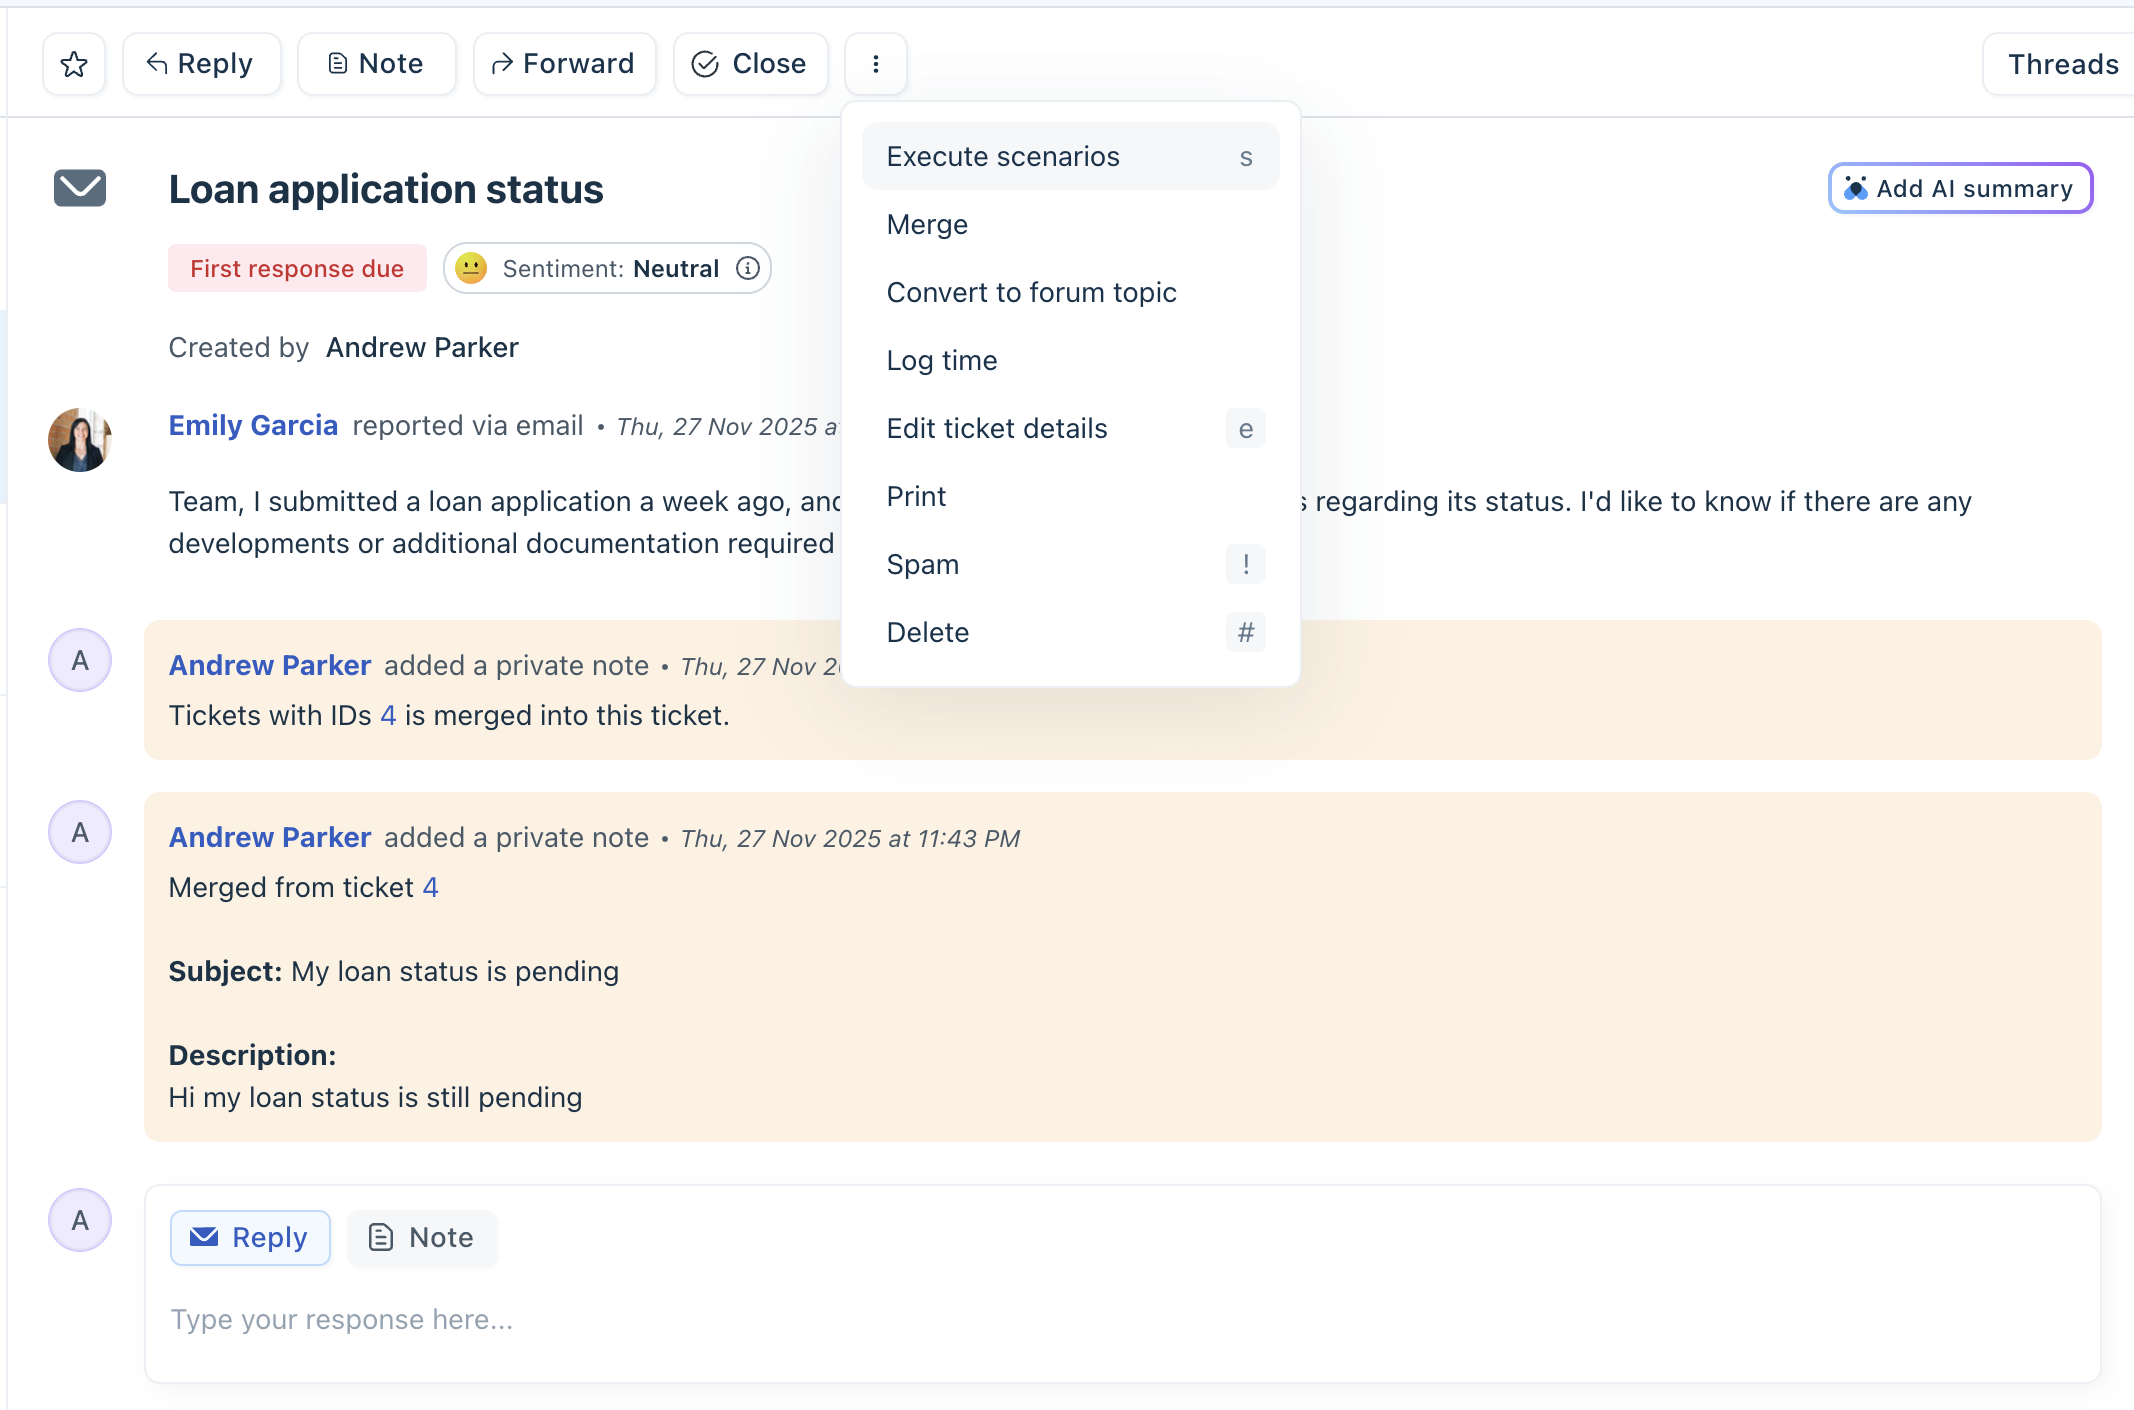
Task: Open the three-dot more actions menu
Action: 875,64
